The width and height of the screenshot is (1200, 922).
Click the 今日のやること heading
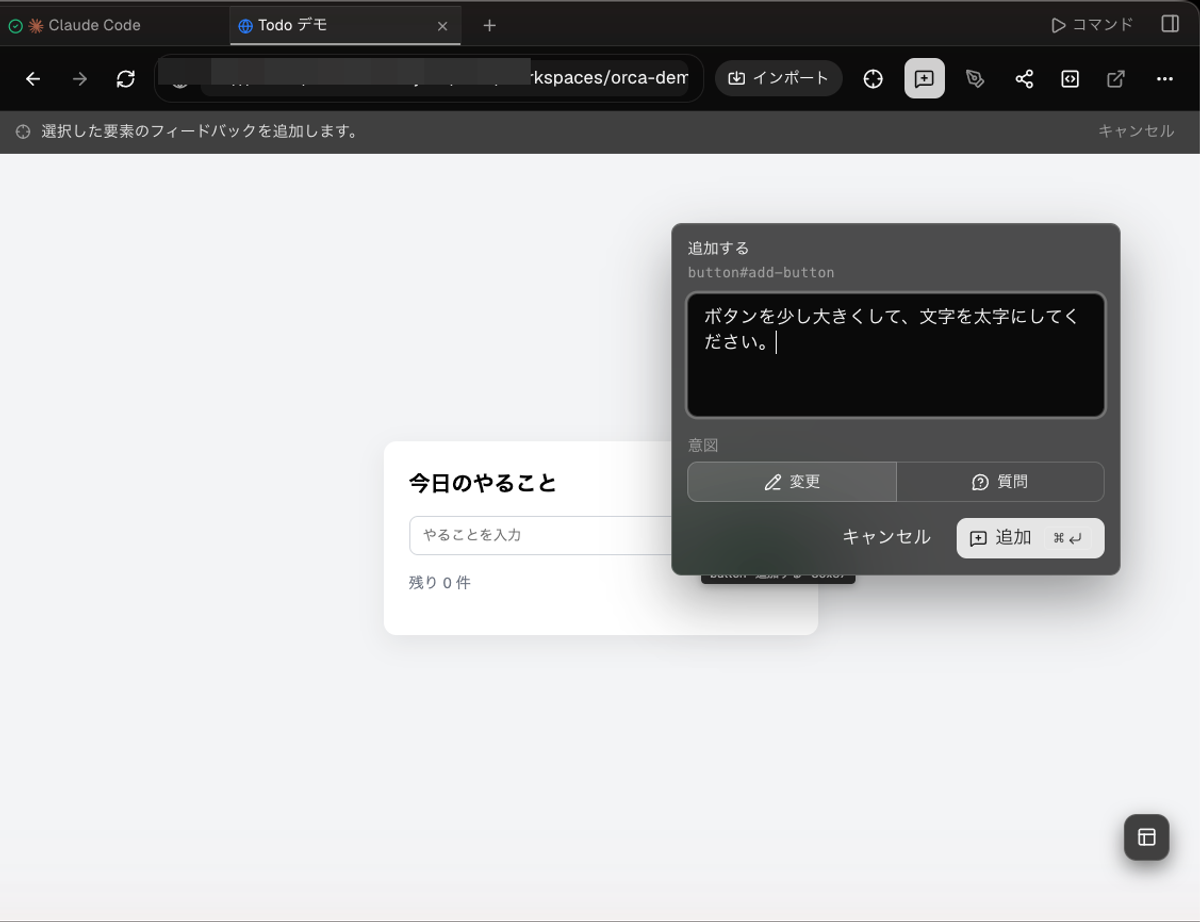(483, 483)
